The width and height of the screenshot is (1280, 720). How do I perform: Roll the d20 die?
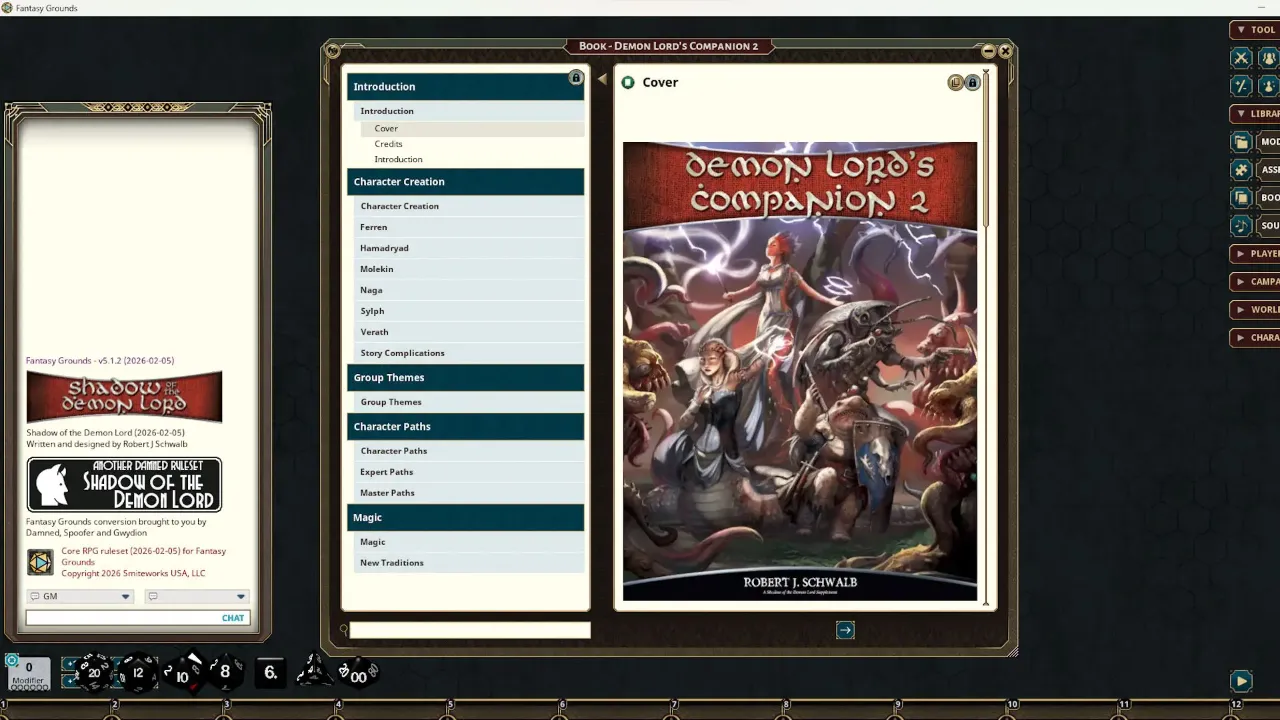[94, 672]
